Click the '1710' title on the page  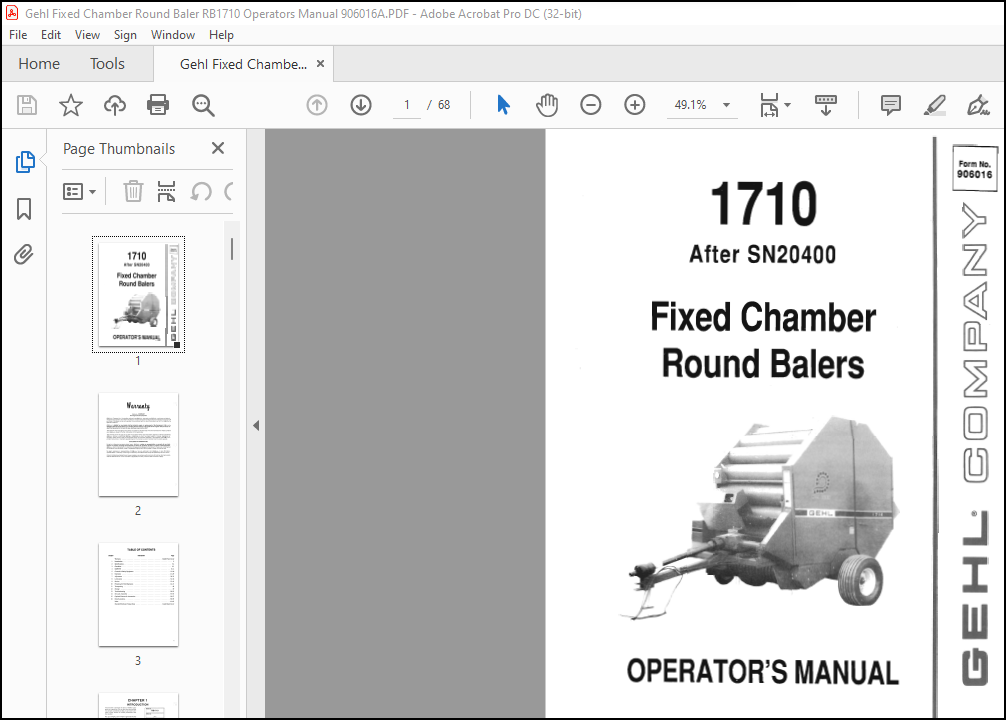(763, 204)
